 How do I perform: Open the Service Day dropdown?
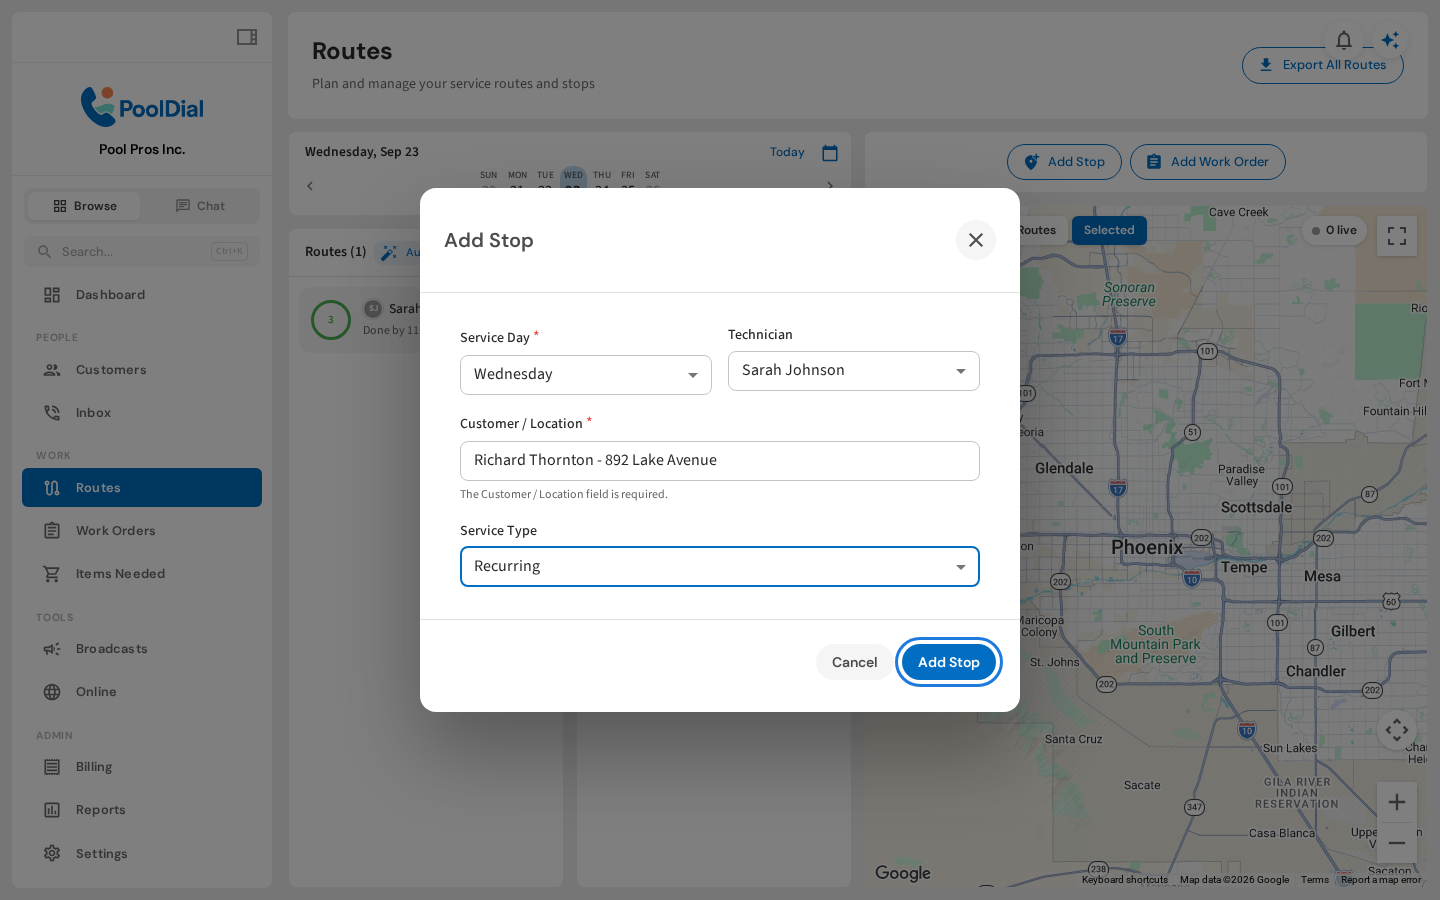[586, 375]
